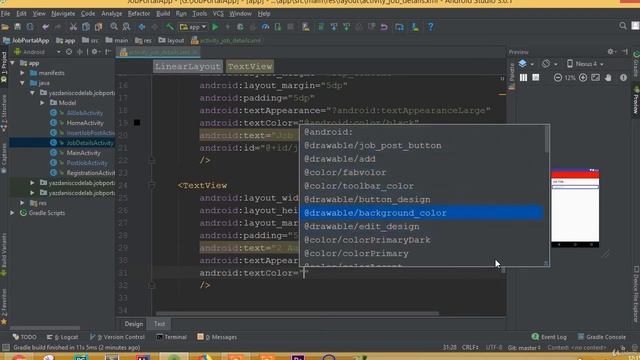Open the Build menu
This screenshot has height=360, width=640.
163,13
